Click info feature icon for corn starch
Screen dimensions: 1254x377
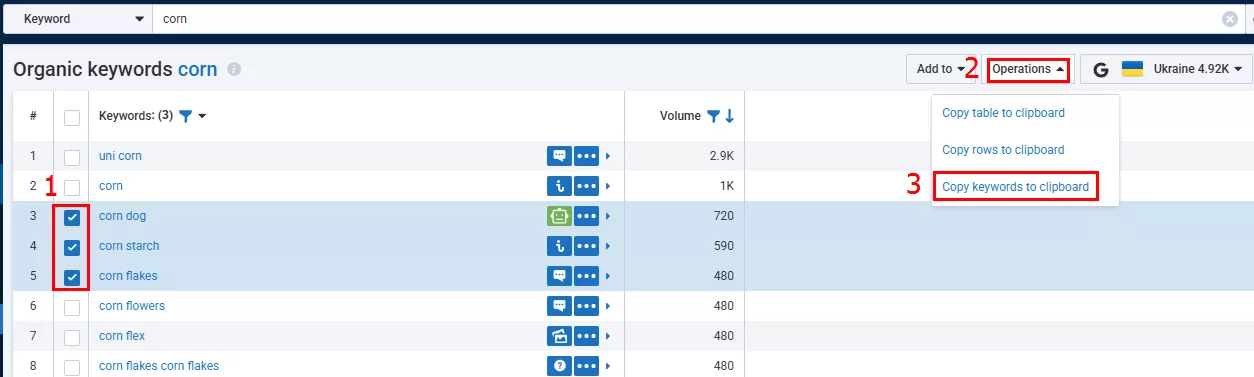click(559, 246)
